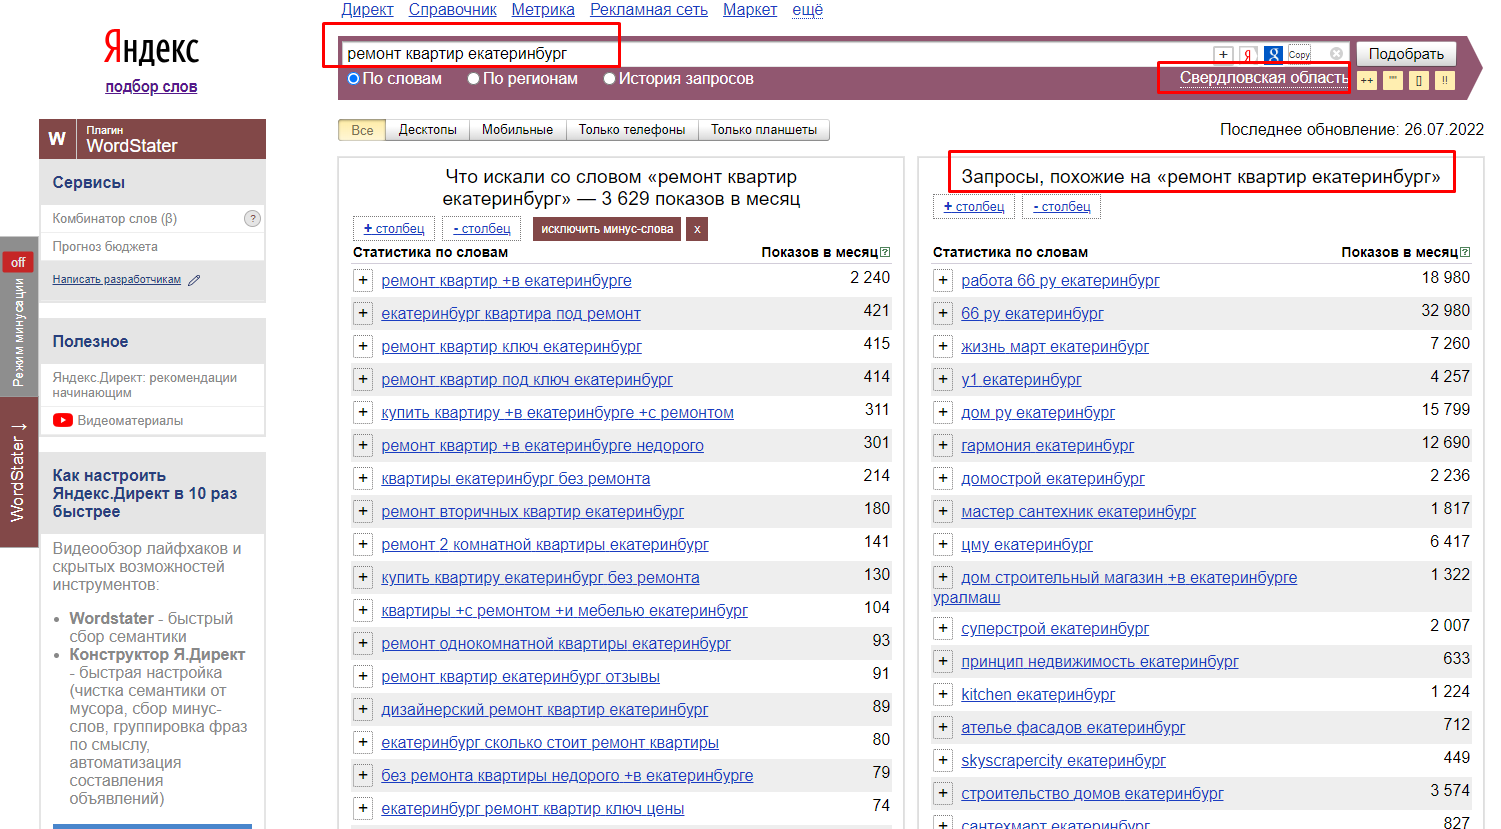
Task: Open the Справочник top menu link
Action: [x=452, y=10]
